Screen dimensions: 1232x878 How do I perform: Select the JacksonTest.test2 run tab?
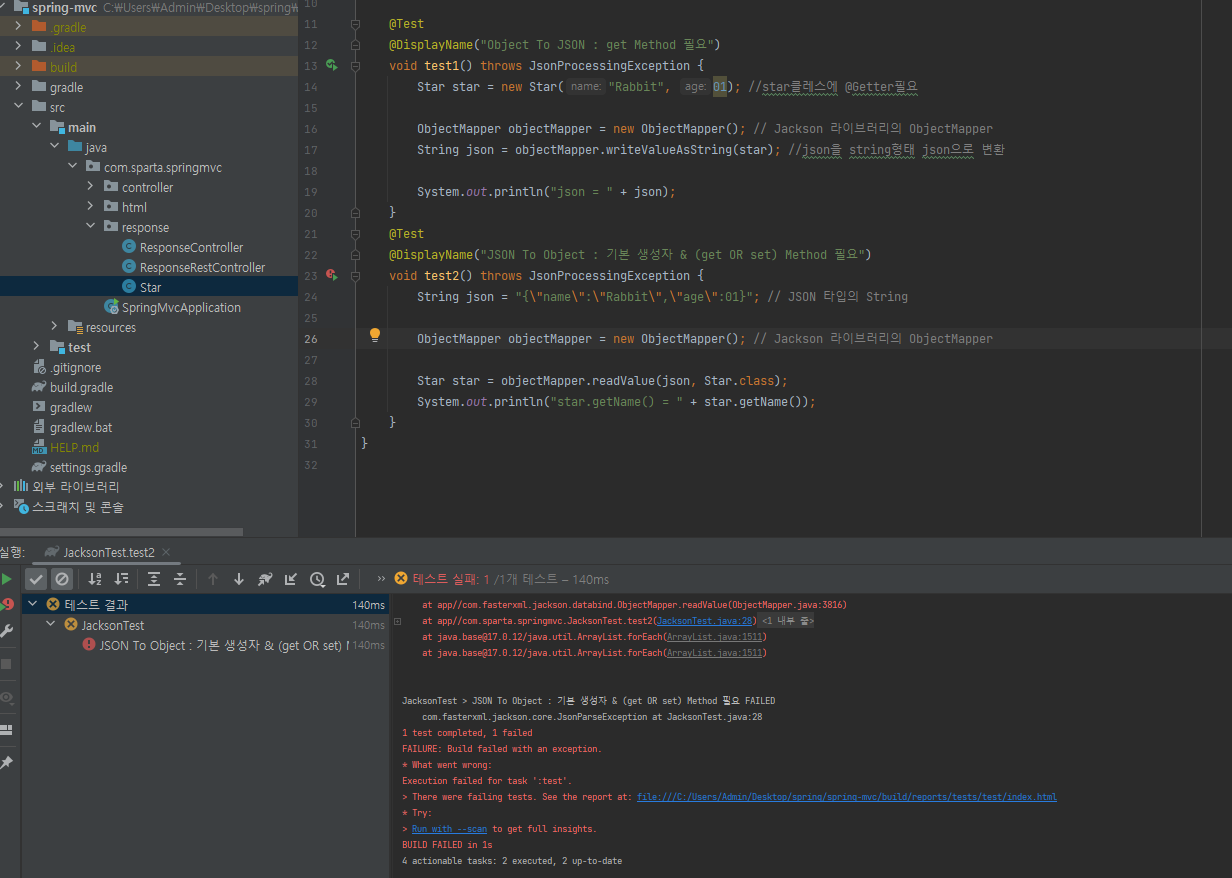pyautogui.click(x=107, y=552)
